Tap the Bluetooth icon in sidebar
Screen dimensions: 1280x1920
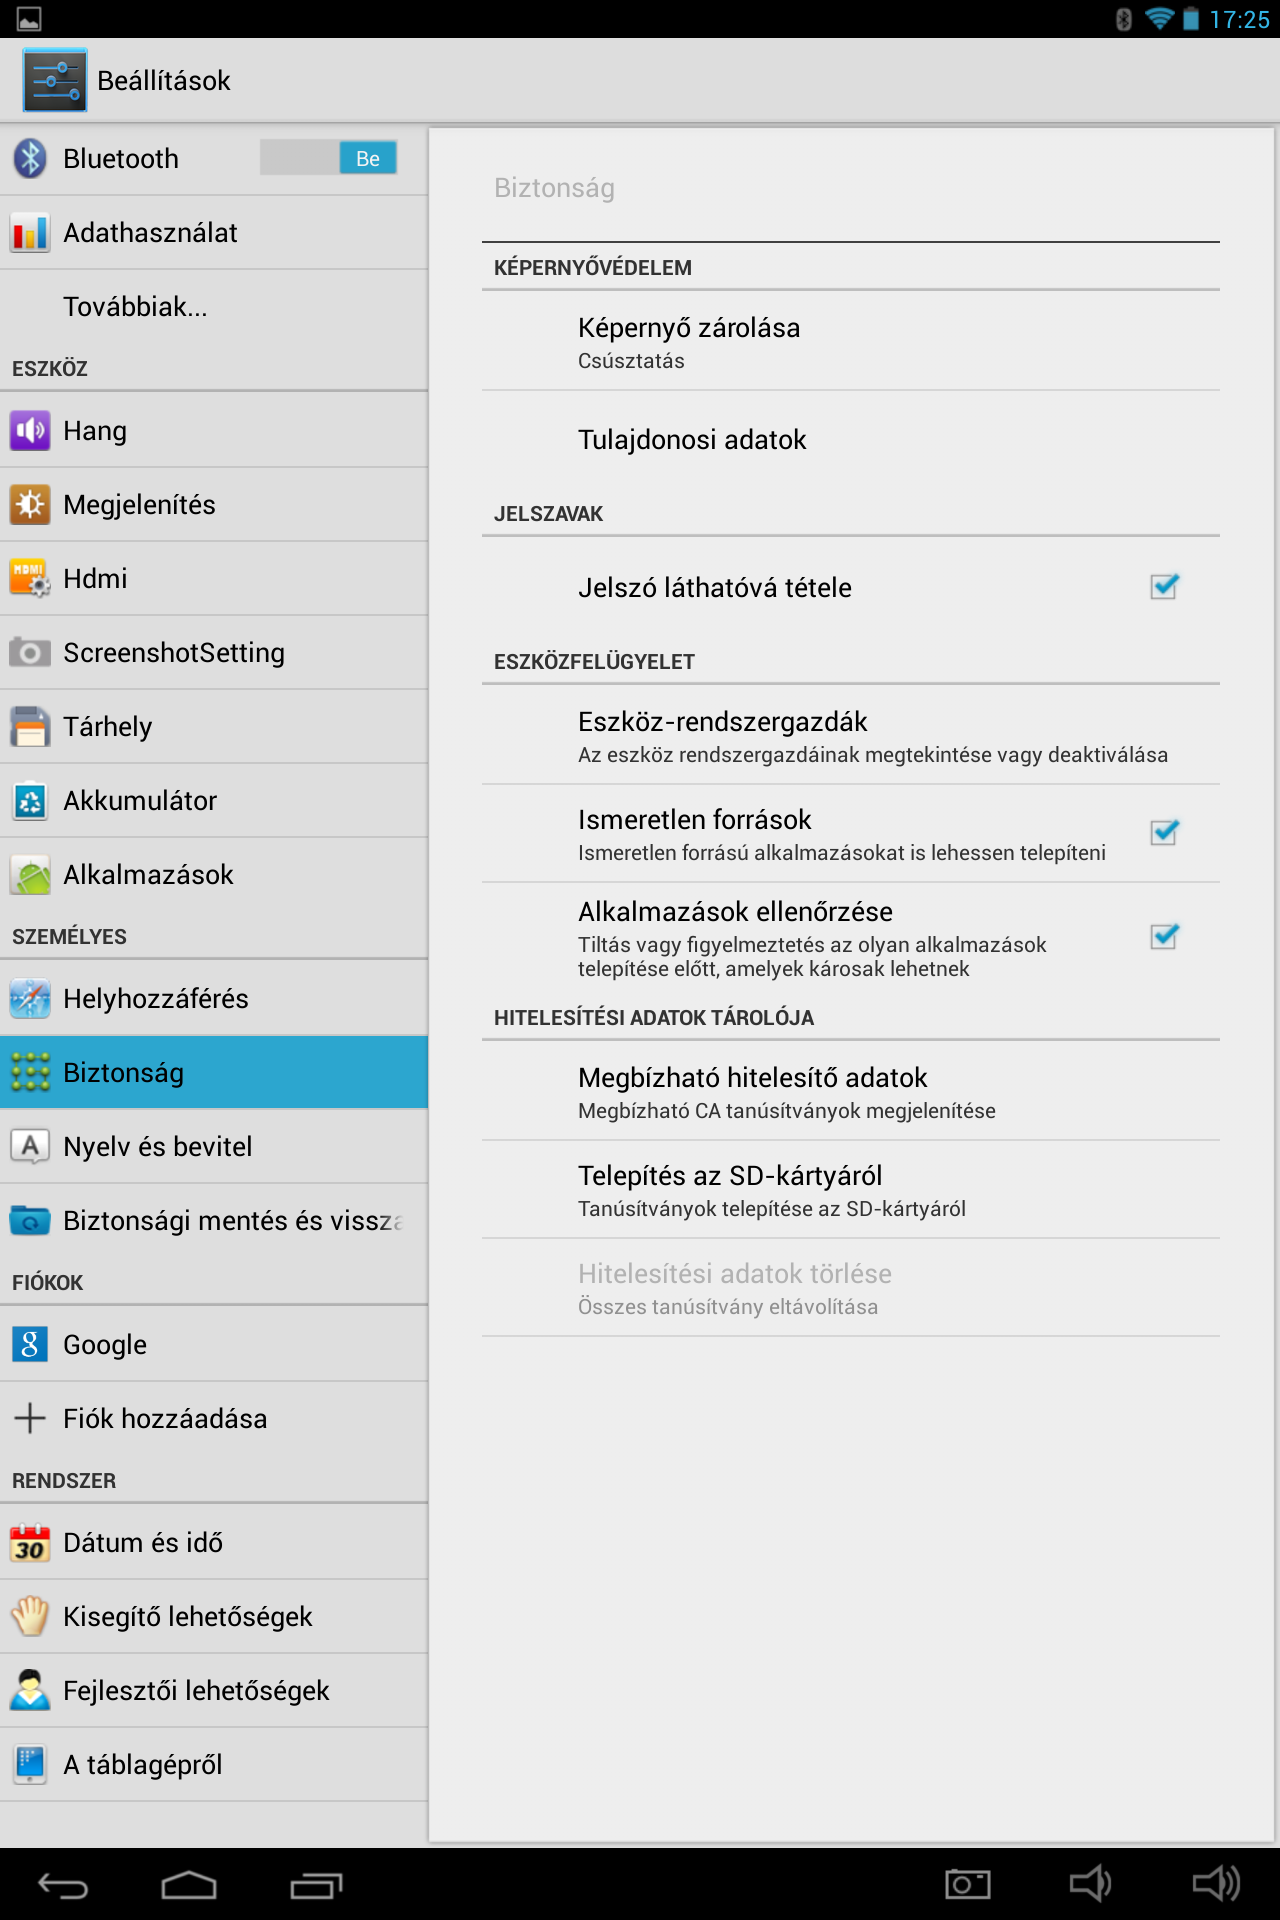30,158
